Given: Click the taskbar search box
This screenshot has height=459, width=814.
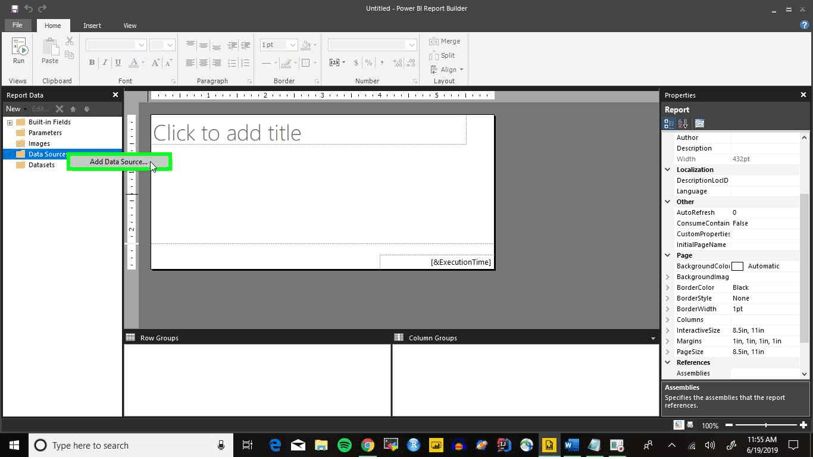Looking at the screenshot, I should click(x=130, y=446).
